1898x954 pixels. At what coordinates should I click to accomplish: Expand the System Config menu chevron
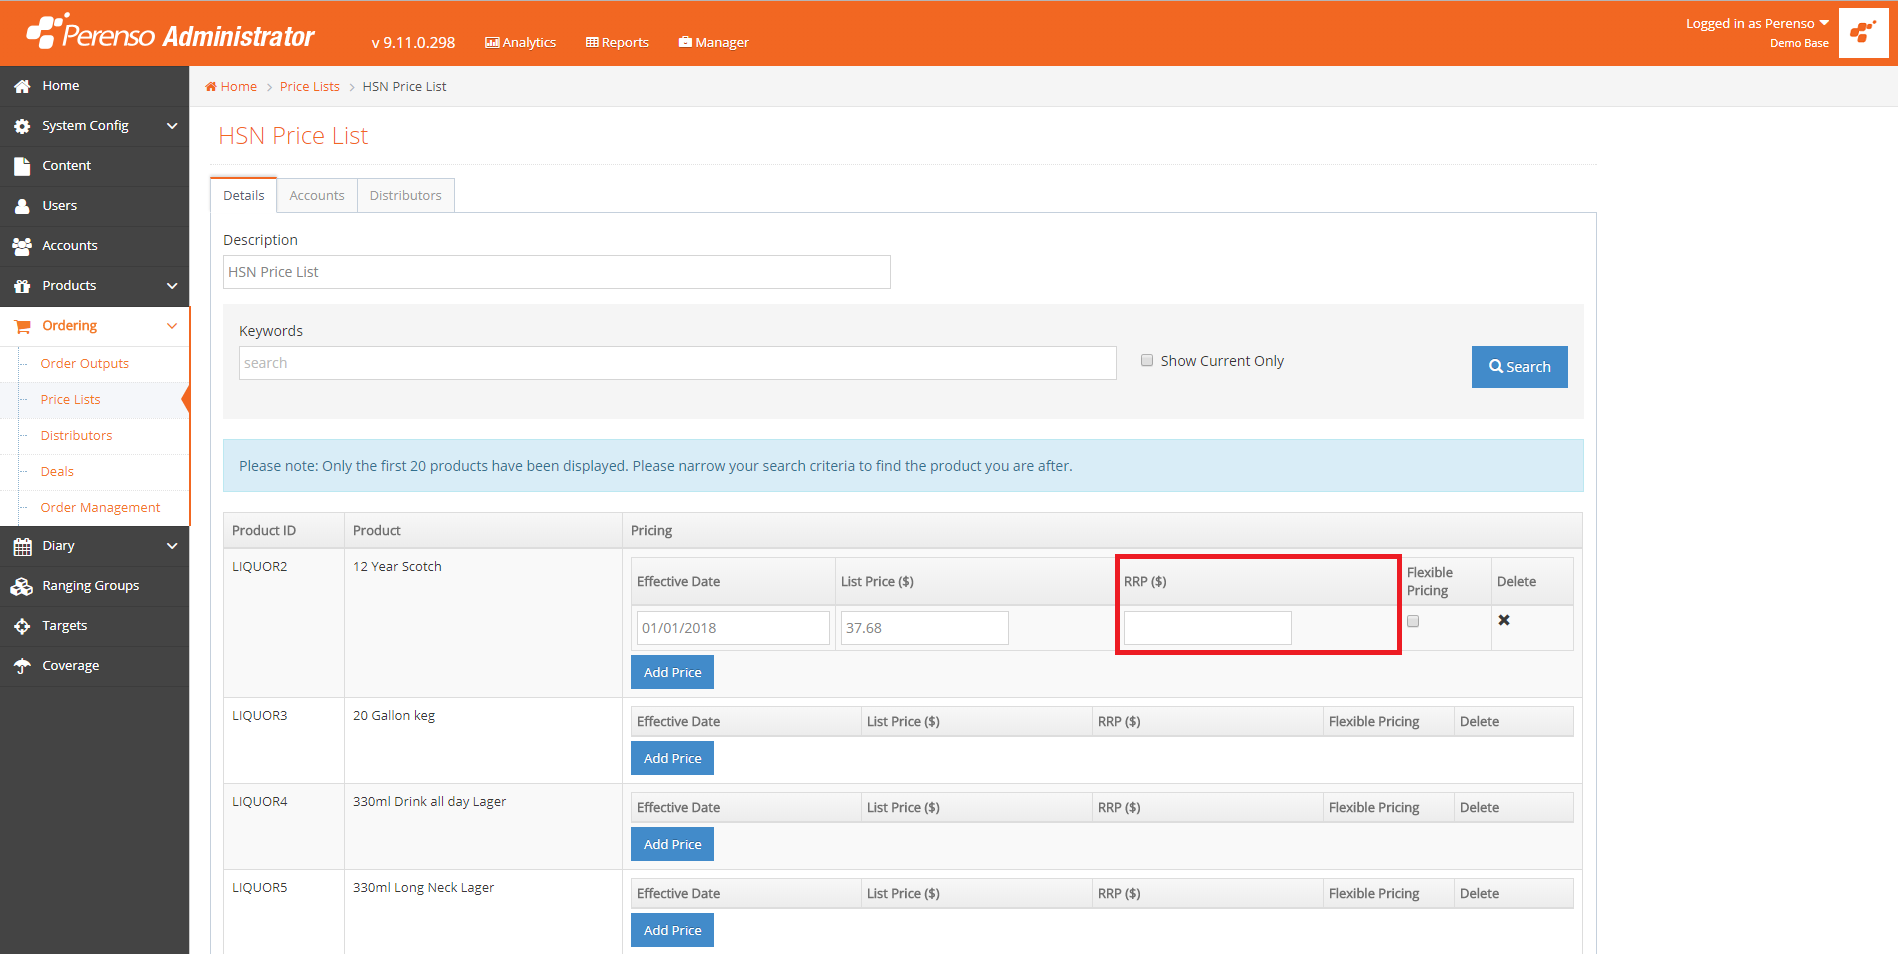172,126
